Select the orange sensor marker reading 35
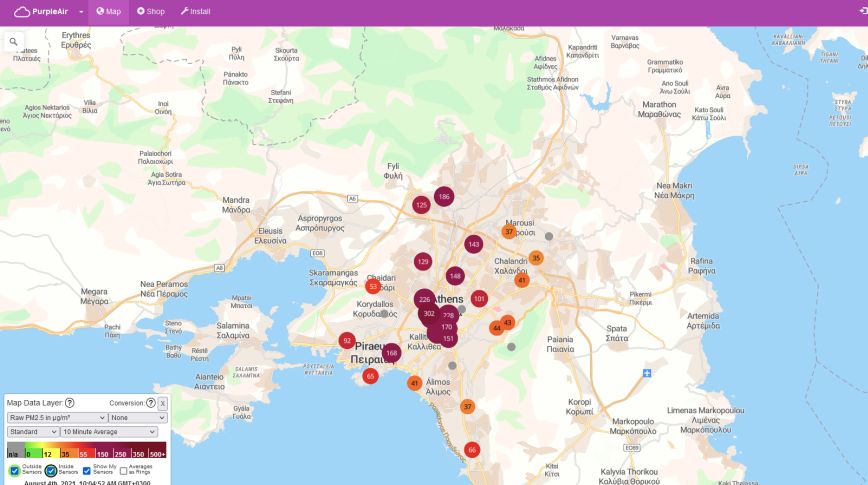 pyautogui.click(x=536, y=258)
